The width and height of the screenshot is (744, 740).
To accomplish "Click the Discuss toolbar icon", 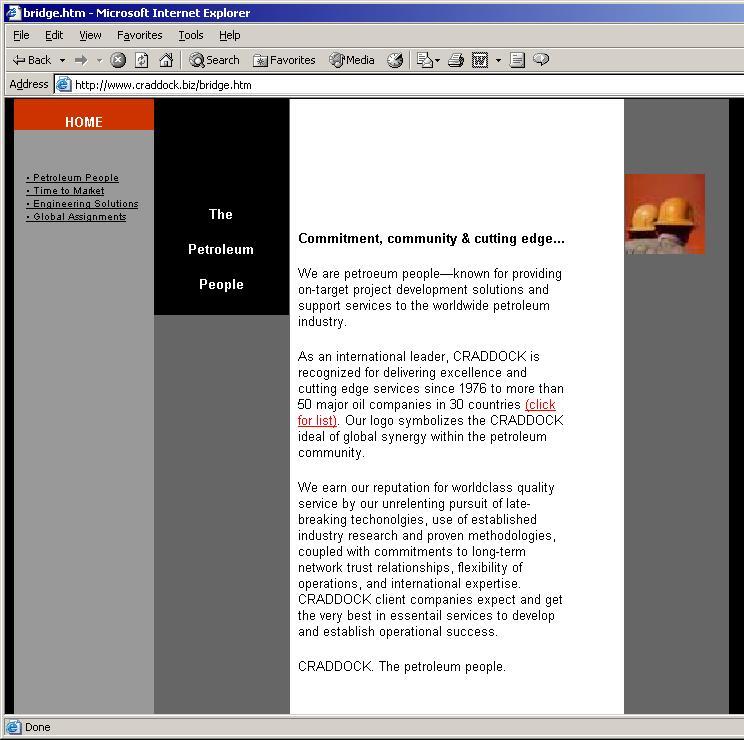I will (517, 60).
